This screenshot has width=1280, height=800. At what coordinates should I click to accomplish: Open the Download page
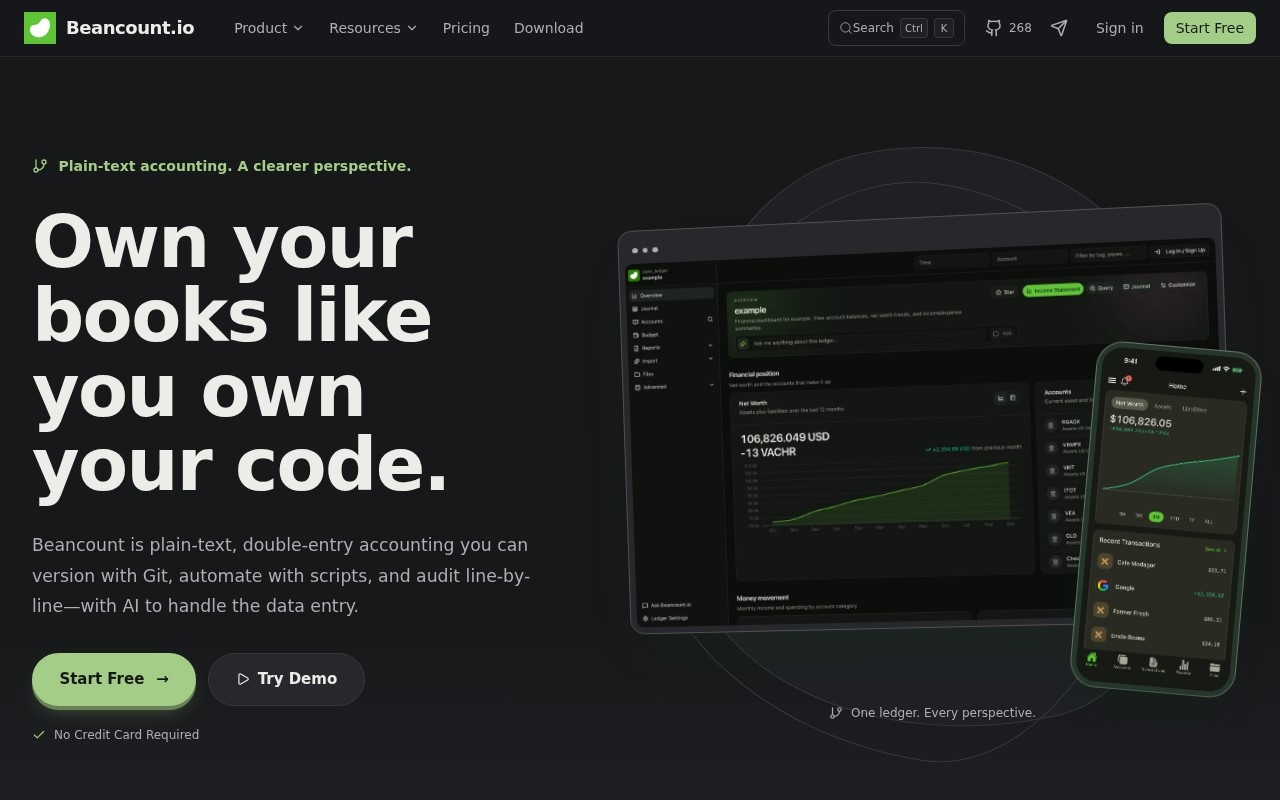point(548,28)
